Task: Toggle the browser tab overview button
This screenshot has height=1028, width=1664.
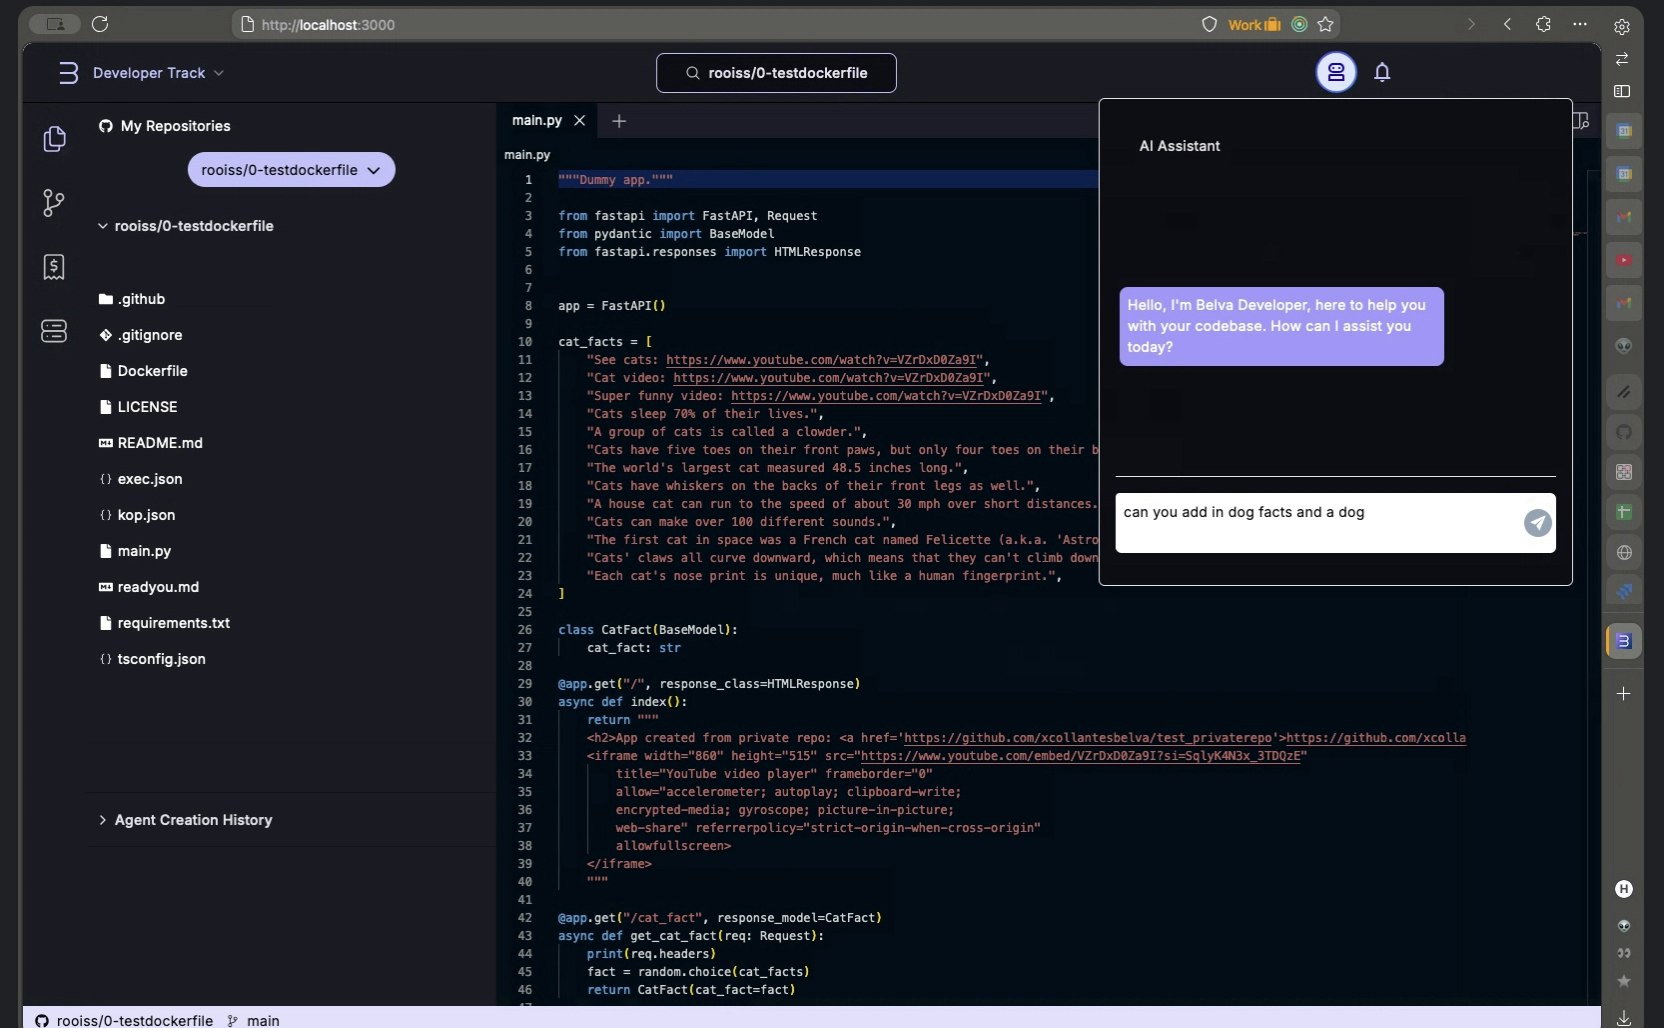Action: (x=55, y=24)
